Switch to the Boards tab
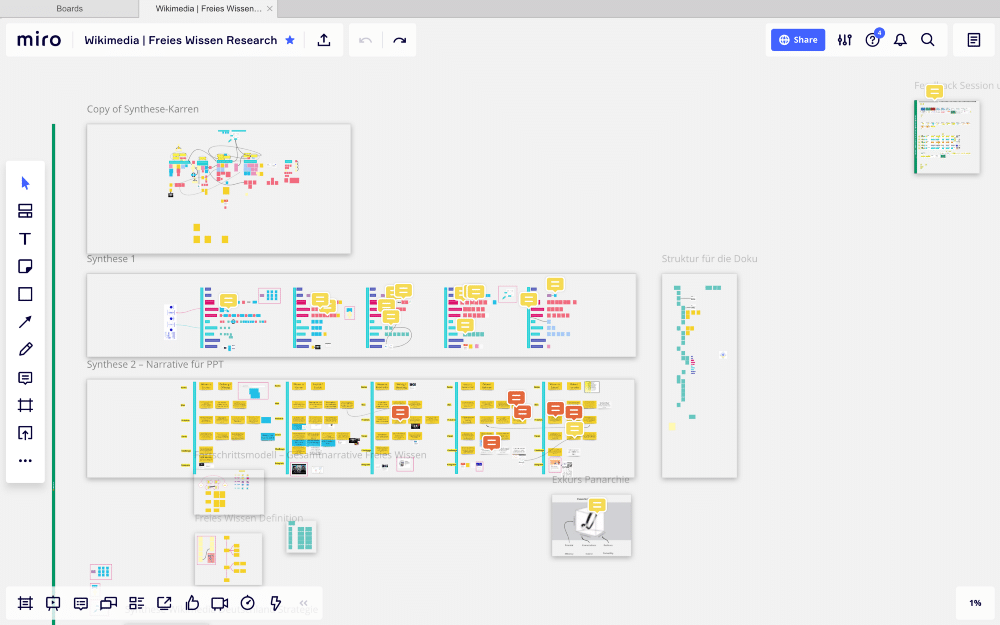 [70, 8]
